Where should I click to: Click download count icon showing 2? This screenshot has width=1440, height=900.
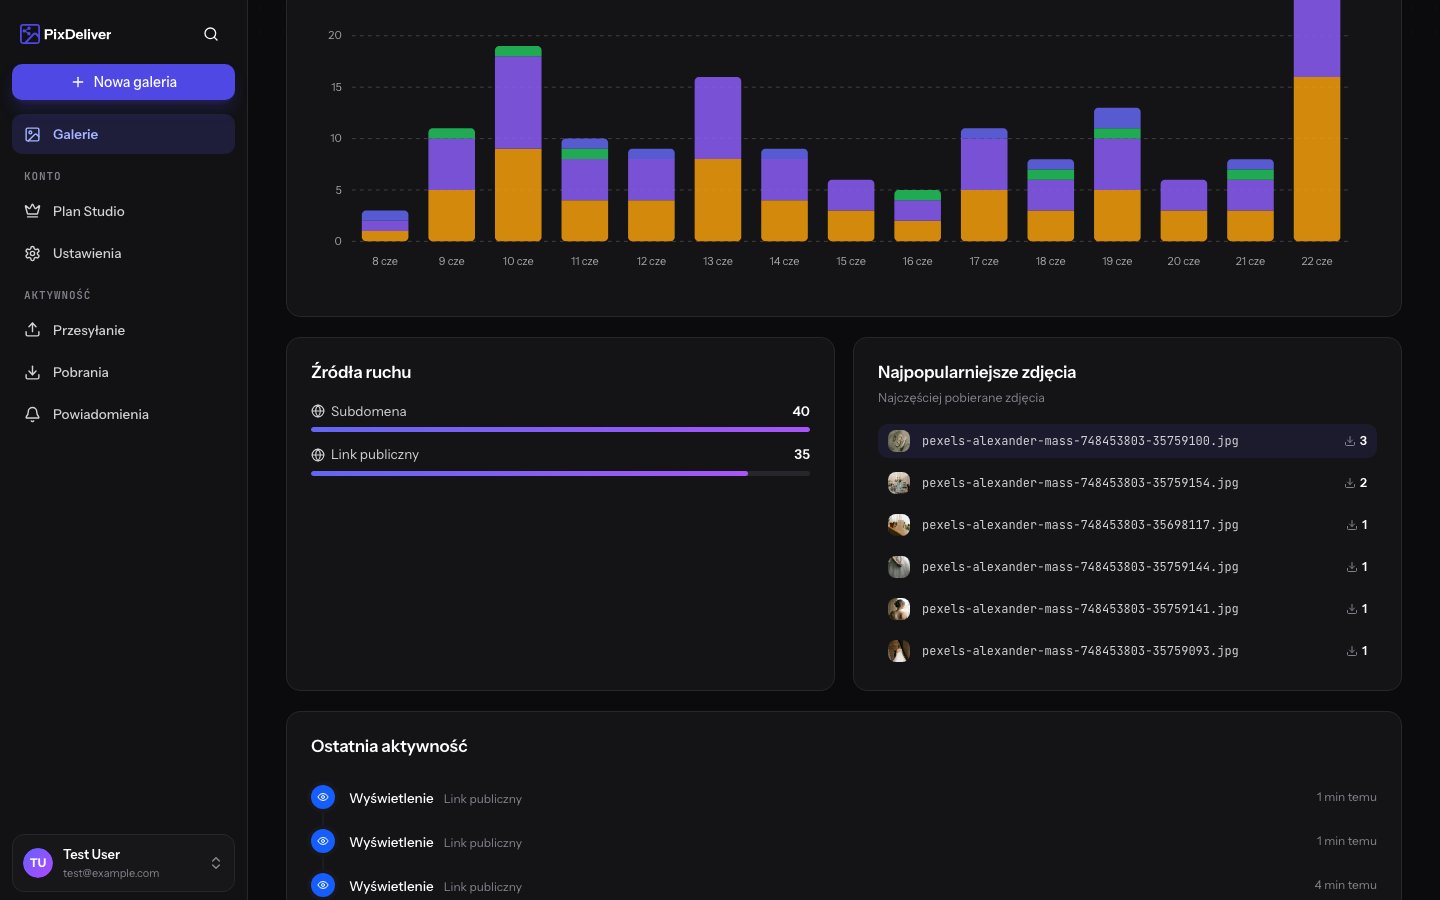coord(1349,483)
